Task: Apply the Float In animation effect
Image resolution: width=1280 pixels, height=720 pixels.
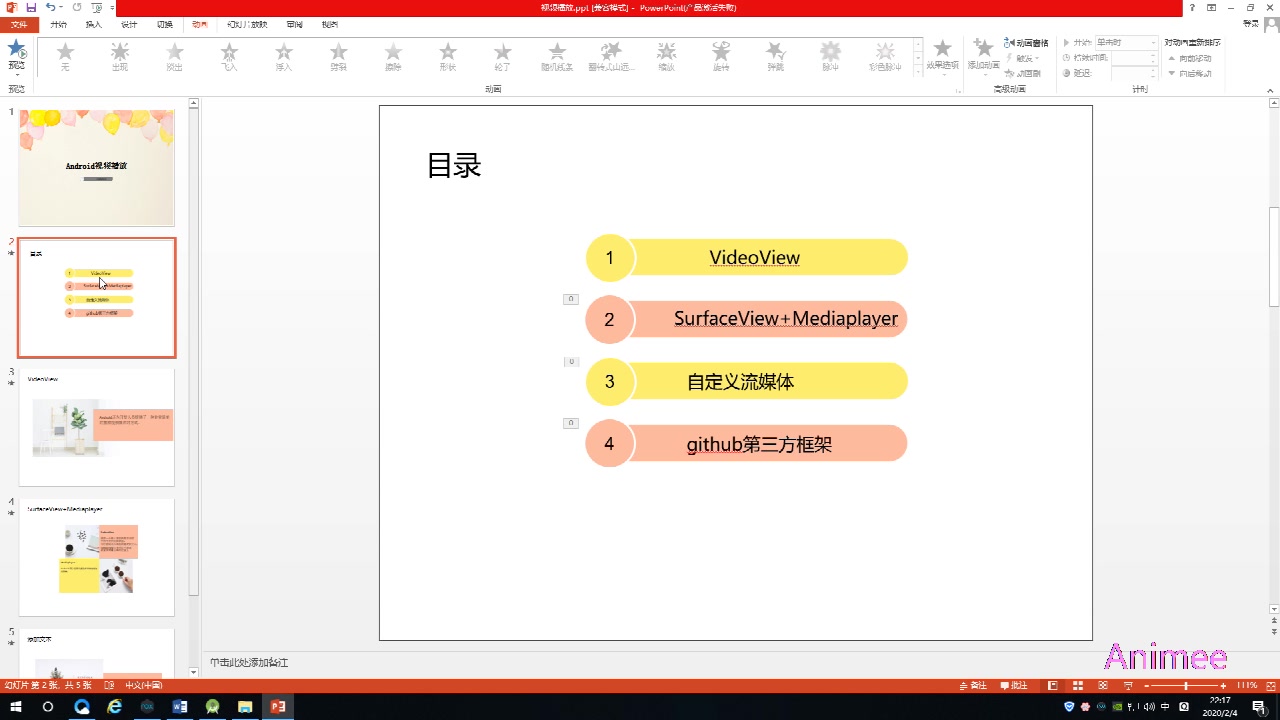Action: (284, 56)
